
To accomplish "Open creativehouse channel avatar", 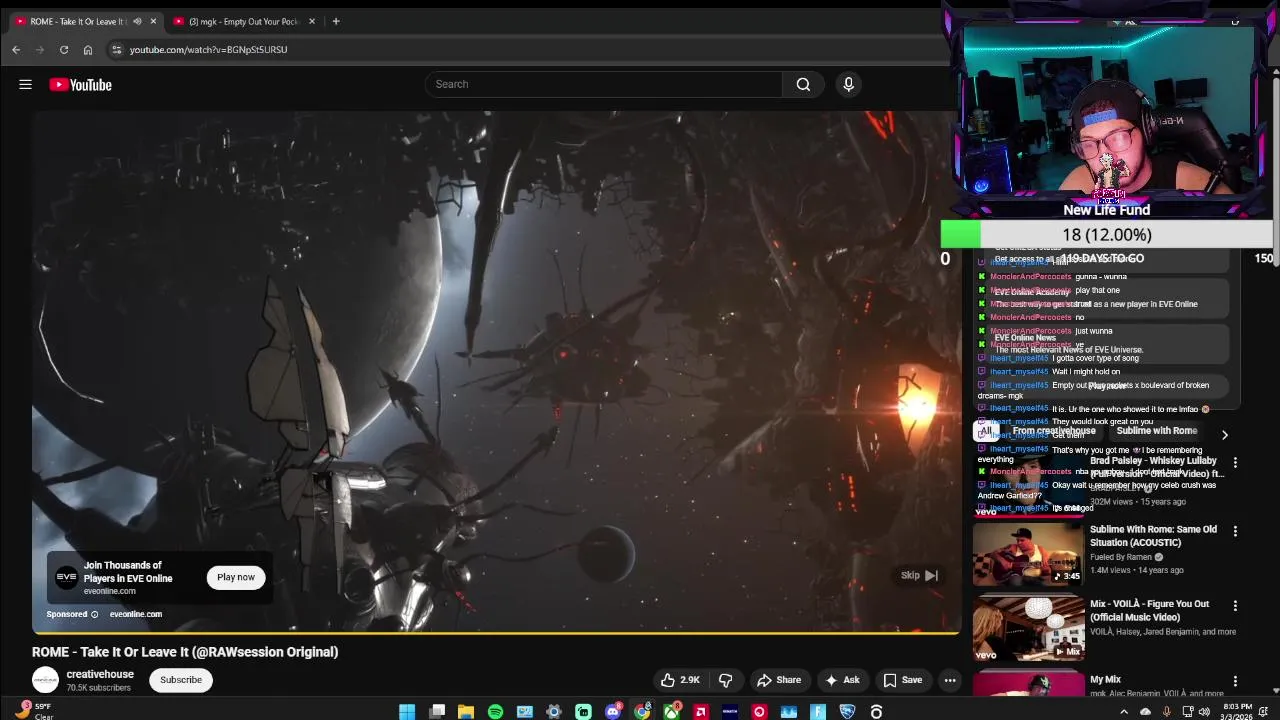I will click(45, 680).
